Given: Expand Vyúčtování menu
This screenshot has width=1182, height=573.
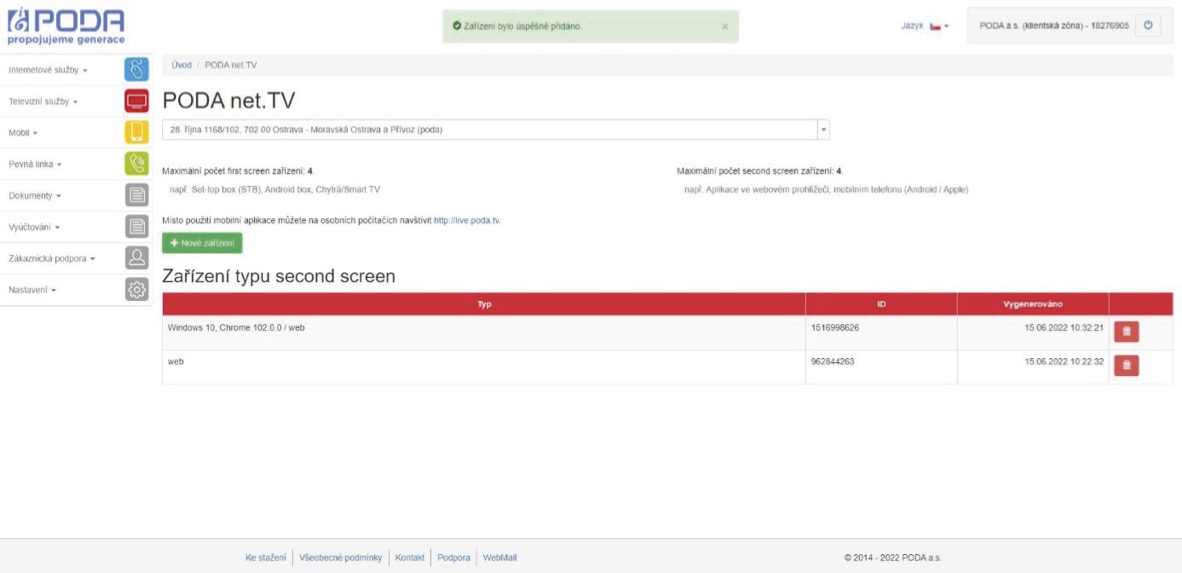Looking at the screenshot, I should point(34,227).
